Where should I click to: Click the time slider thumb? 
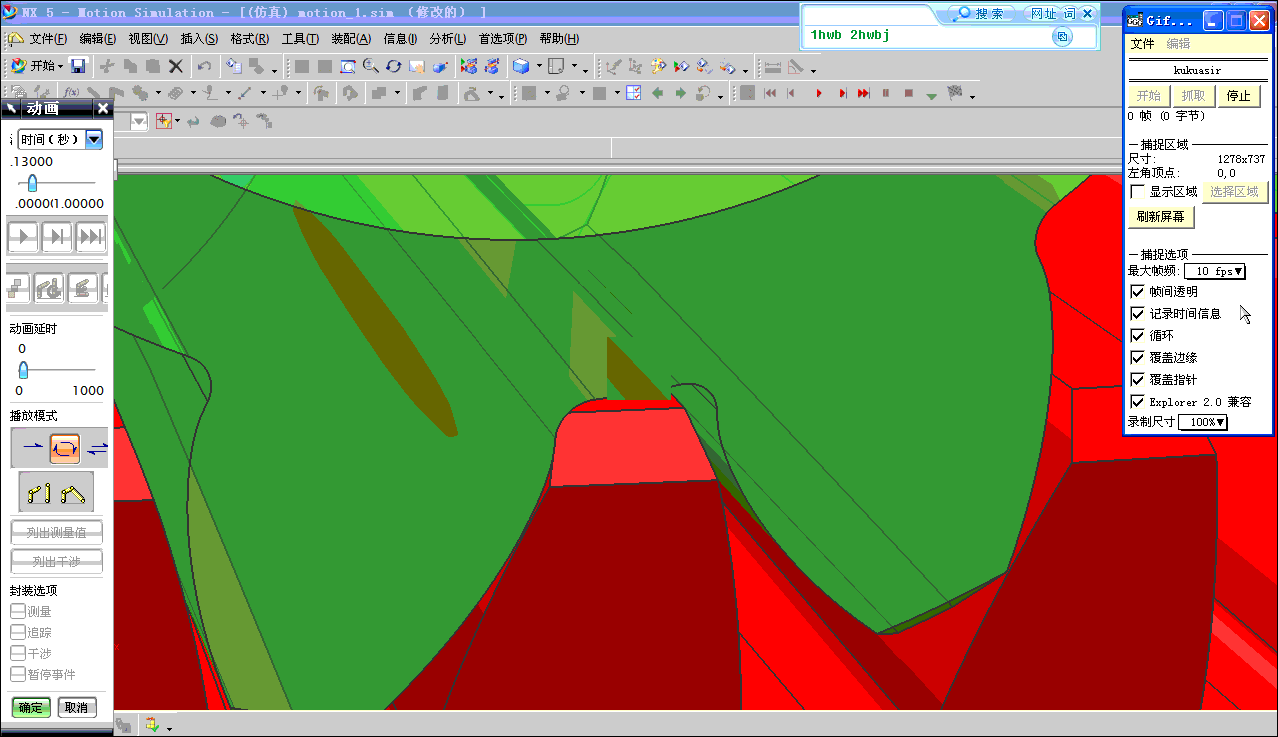(x=33, y=183)
